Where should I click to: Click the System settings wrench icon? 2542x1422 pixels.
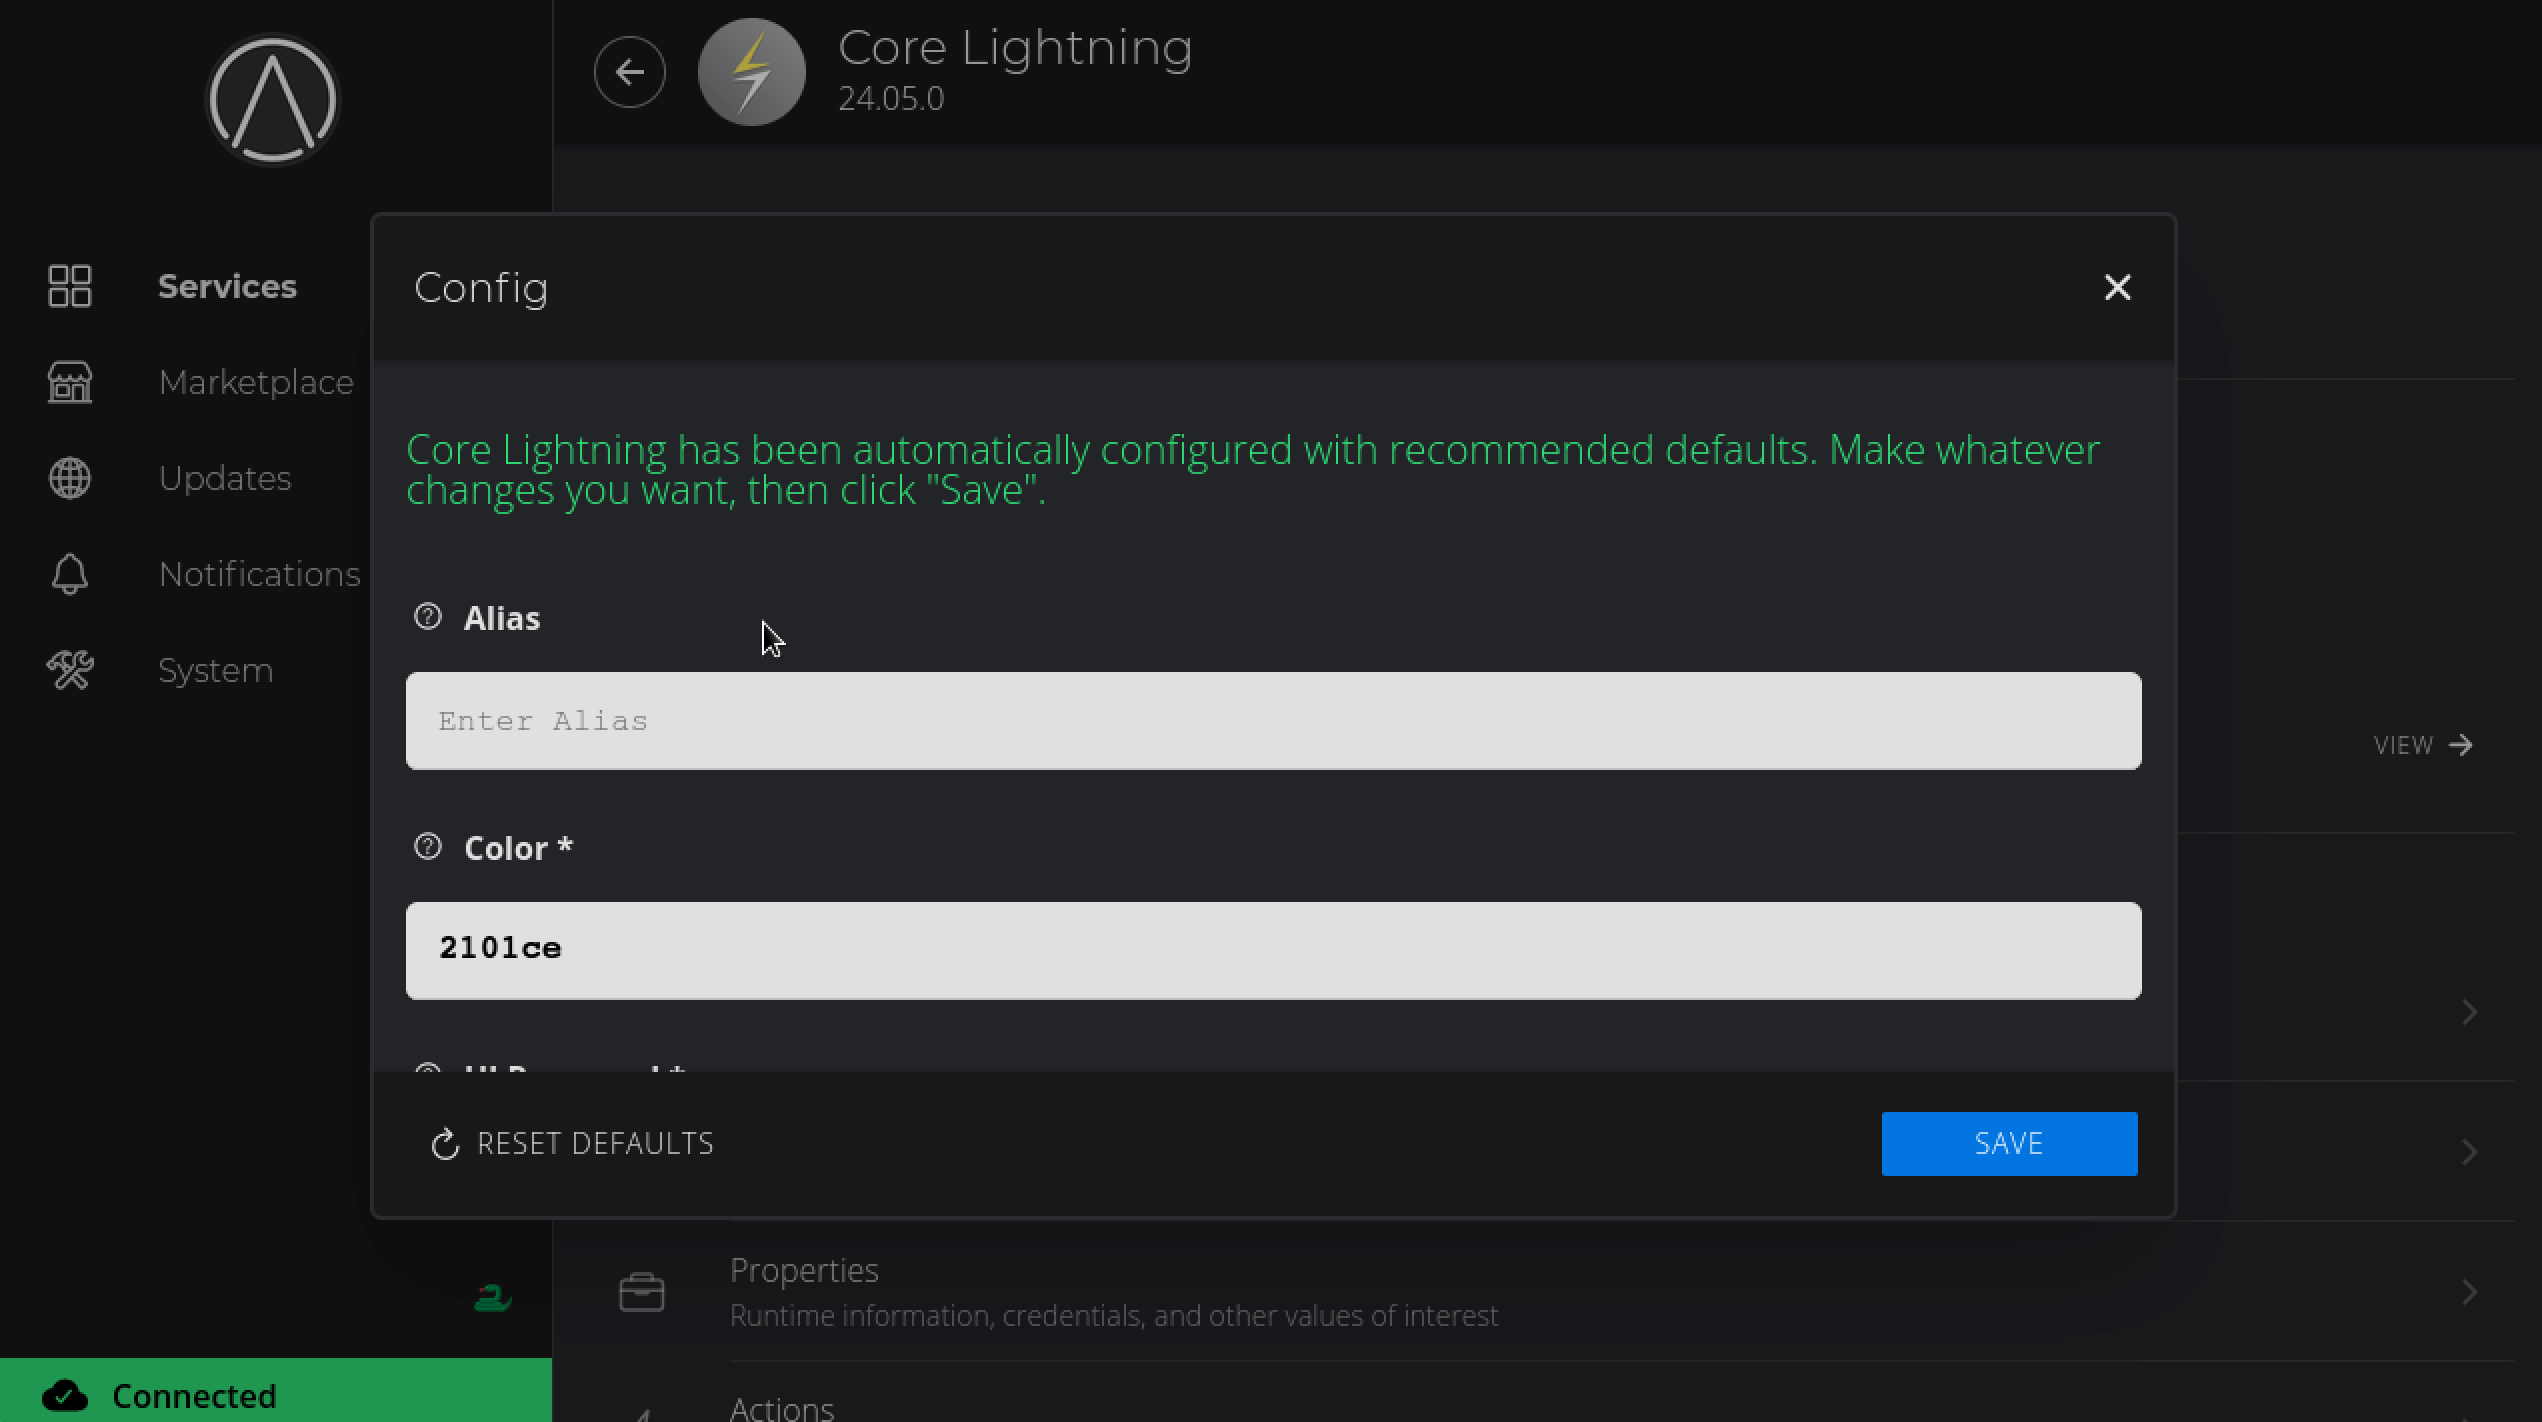70,671
